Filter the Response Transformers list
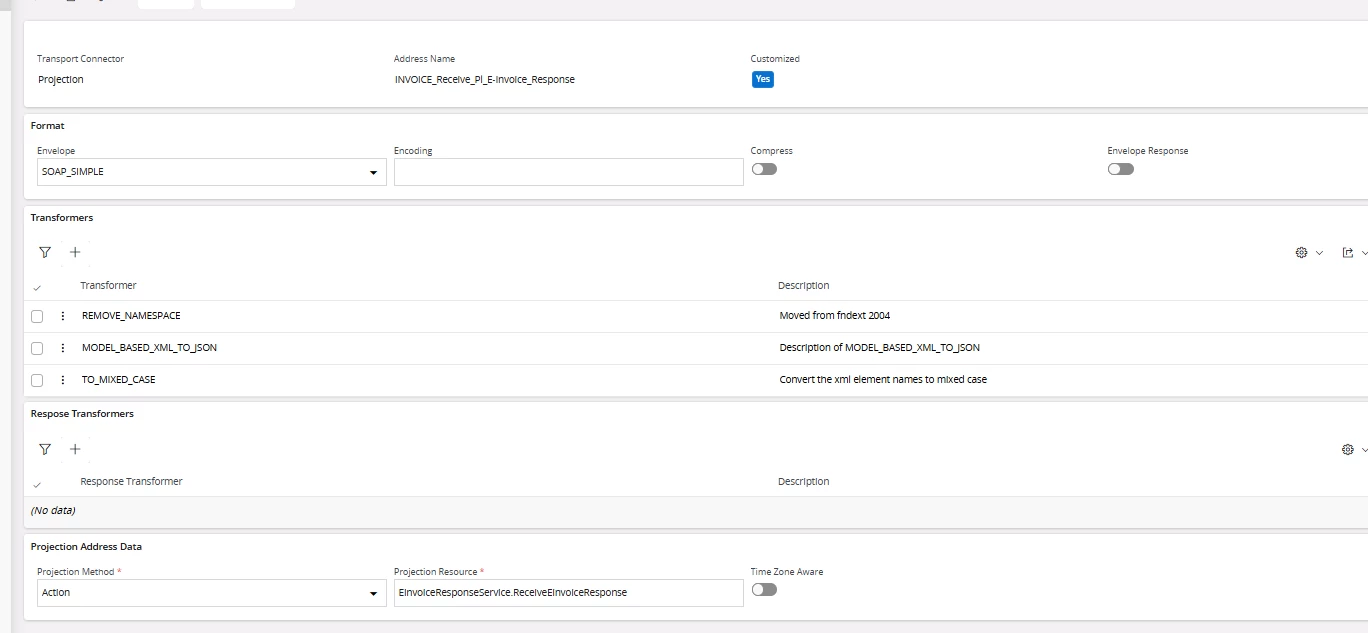Screen dimensions: 1368x633 tap(44, 449)
